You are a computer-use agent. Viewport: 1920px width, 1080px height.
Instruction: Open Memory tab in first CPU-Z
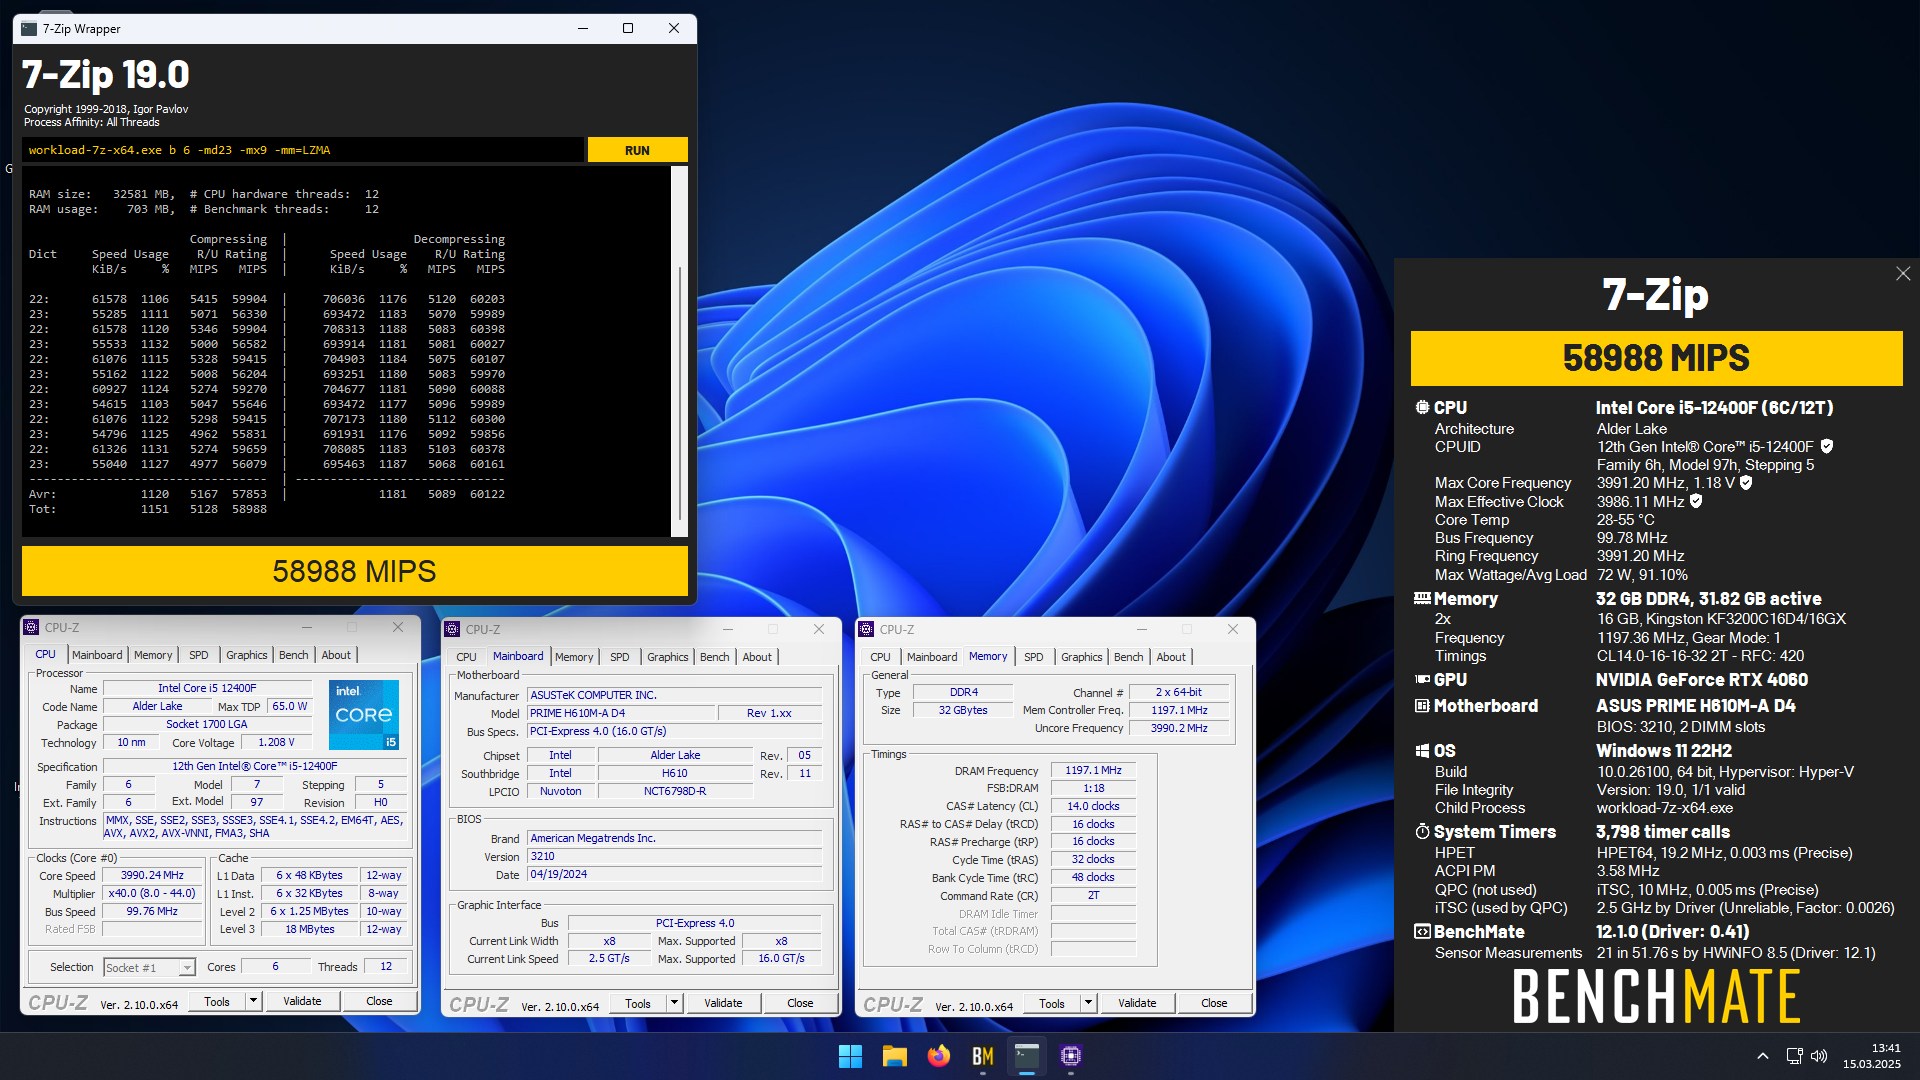coord(153,655)
